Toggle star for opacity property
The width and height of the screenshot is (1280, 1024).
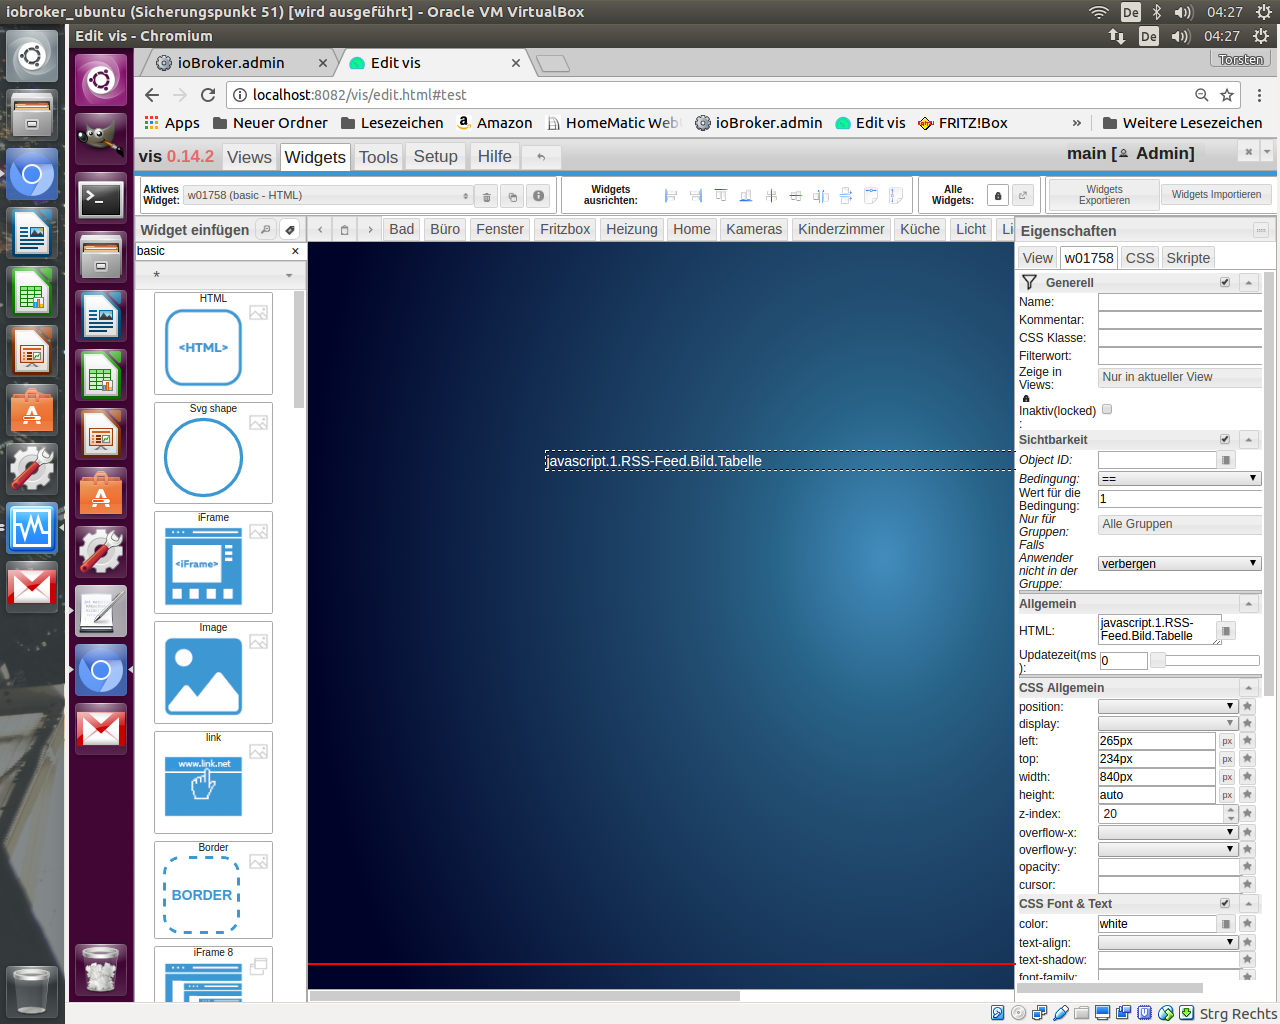click(x=1247, y=867)
